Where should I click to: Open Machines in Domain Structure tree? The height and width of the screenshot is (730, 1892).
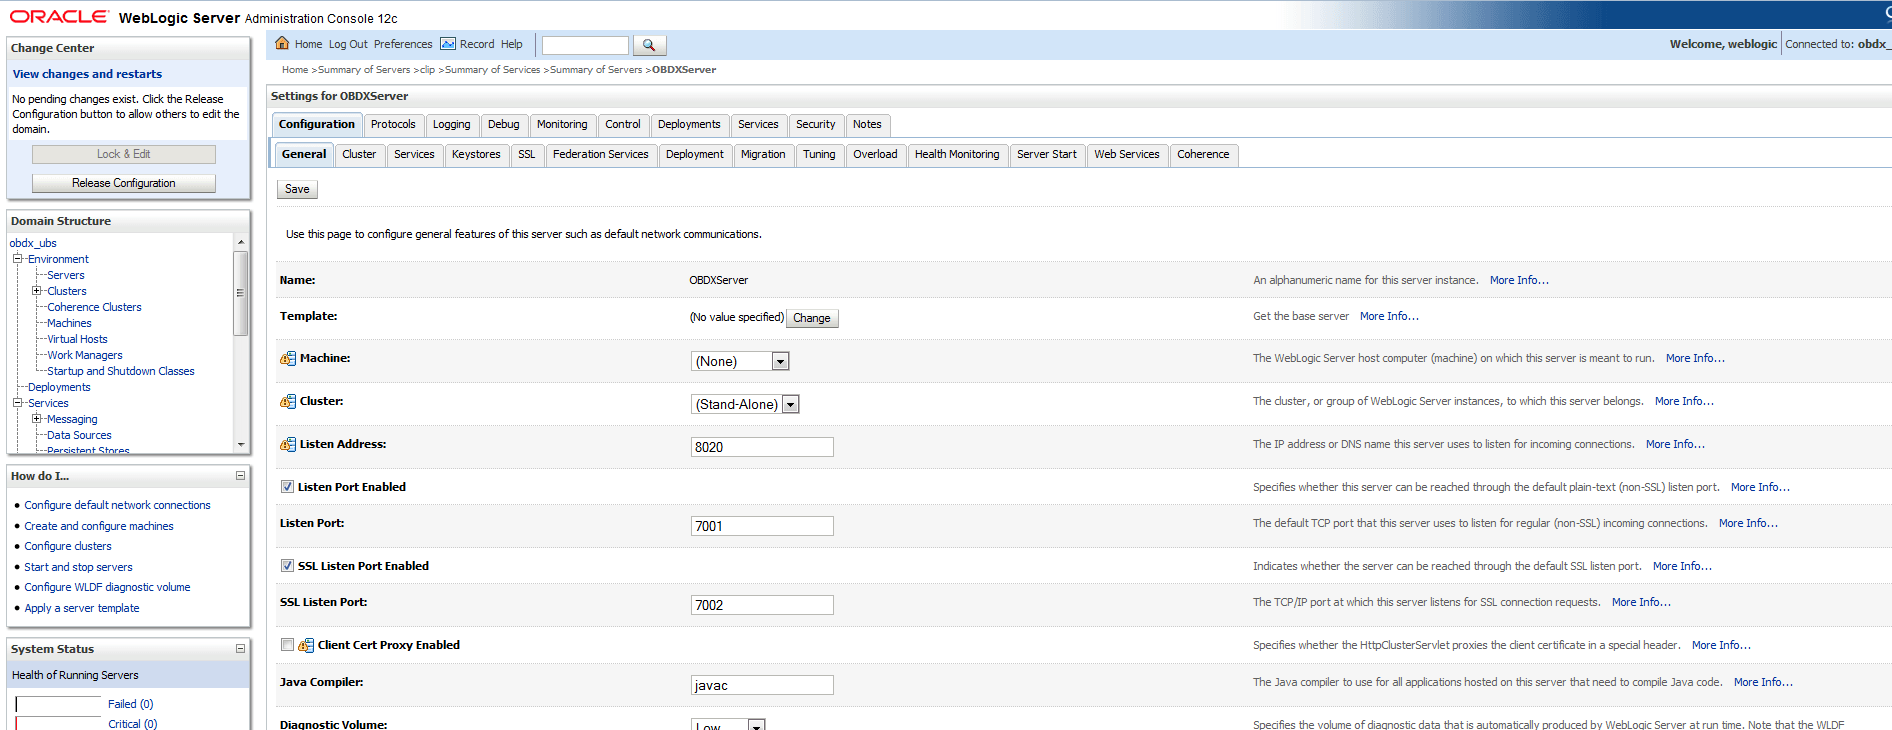tap(69, 323)
